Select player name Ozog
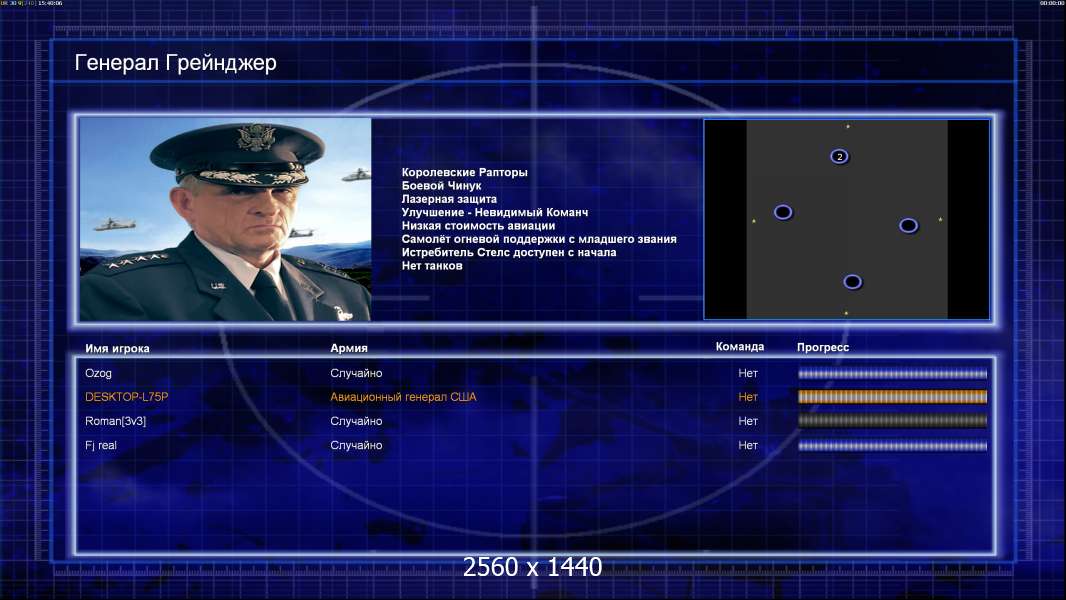Viewport: 1066px width, 600px height. pyautogui.click(x=99, y=373)
